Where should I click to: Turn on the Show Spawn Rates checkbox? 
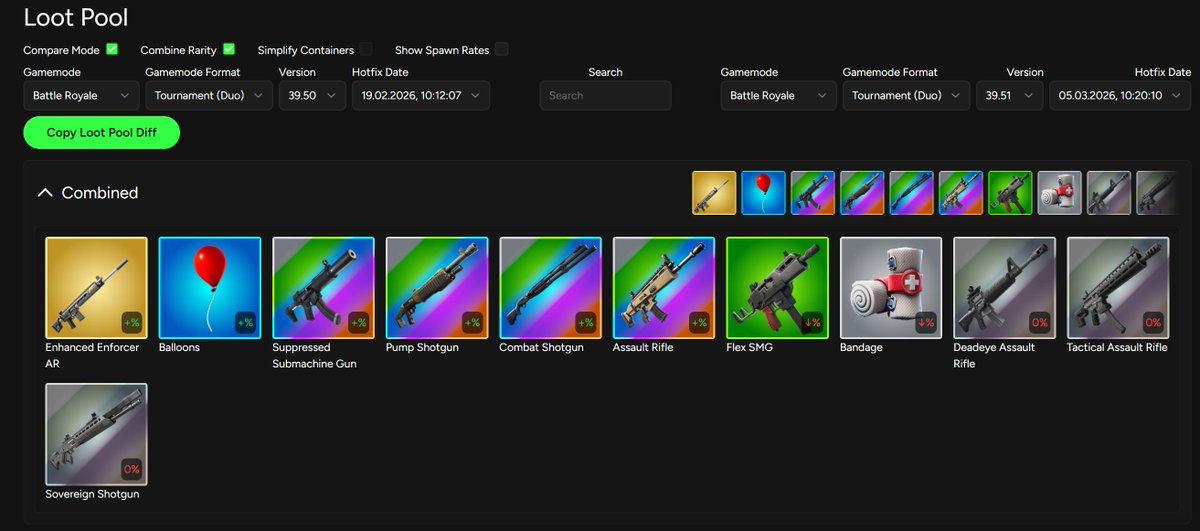(502, 49)
